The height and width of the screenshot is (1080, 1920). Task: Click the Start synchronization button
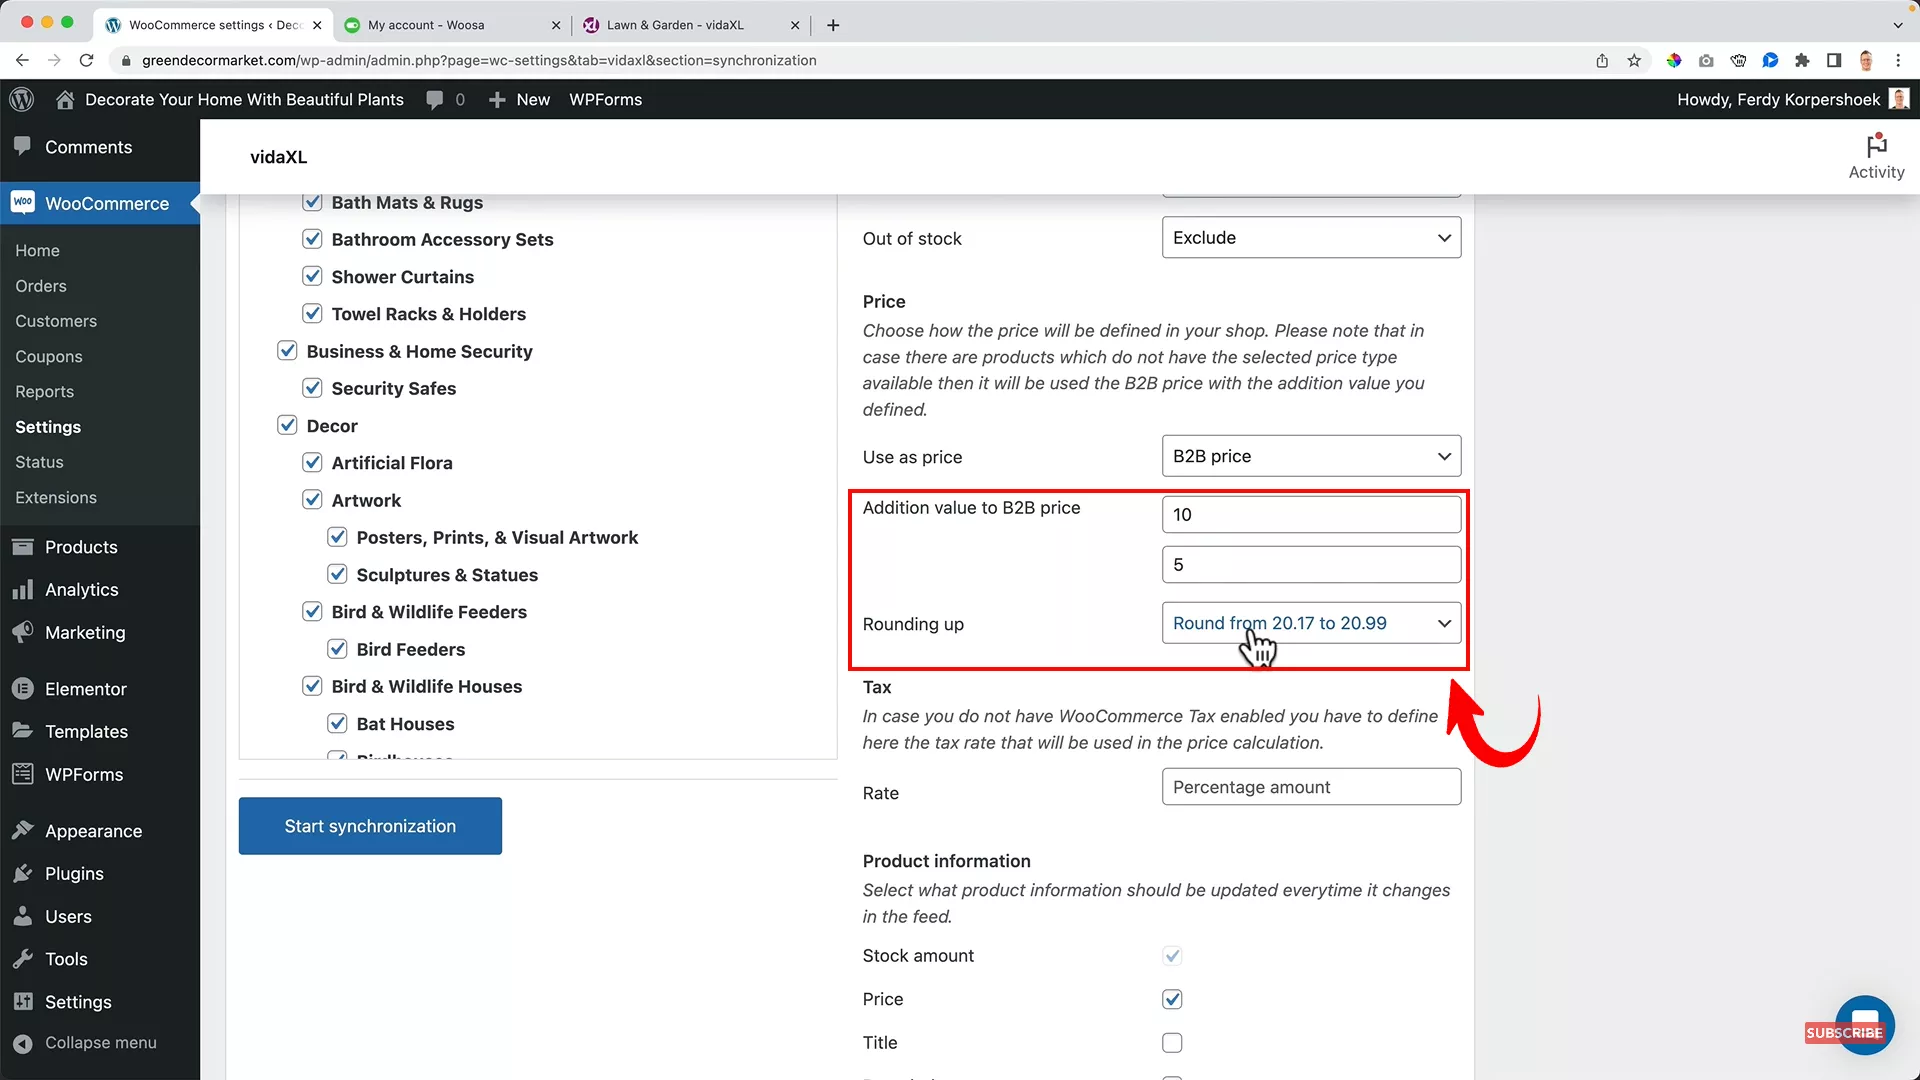coord(369,826)
